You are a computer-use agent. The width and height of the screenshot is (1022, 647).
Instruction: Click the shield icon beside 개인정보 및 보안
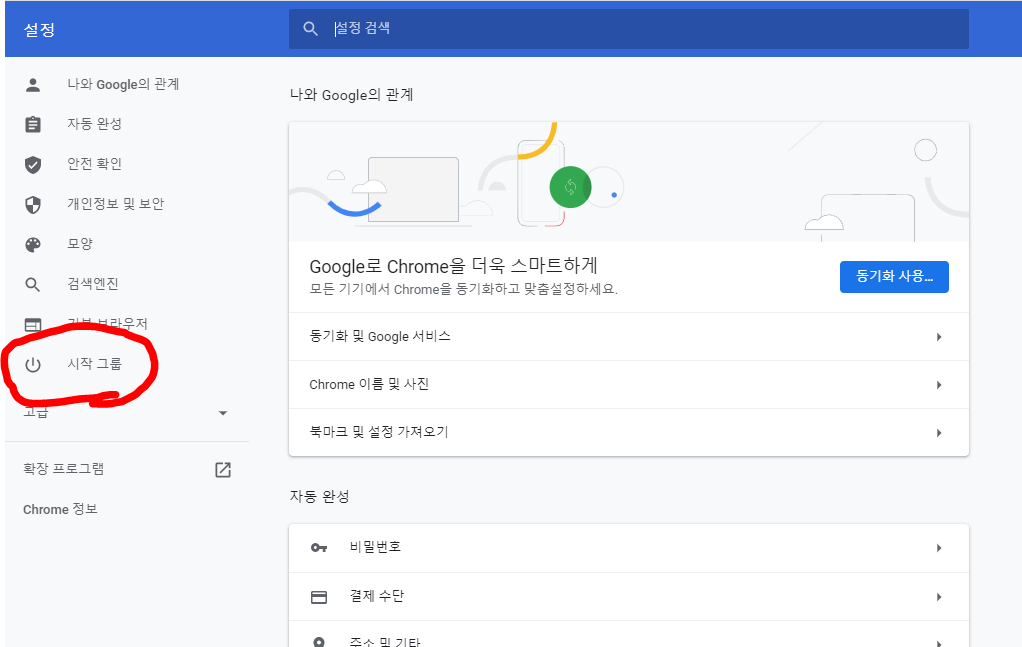pos(33,205)
